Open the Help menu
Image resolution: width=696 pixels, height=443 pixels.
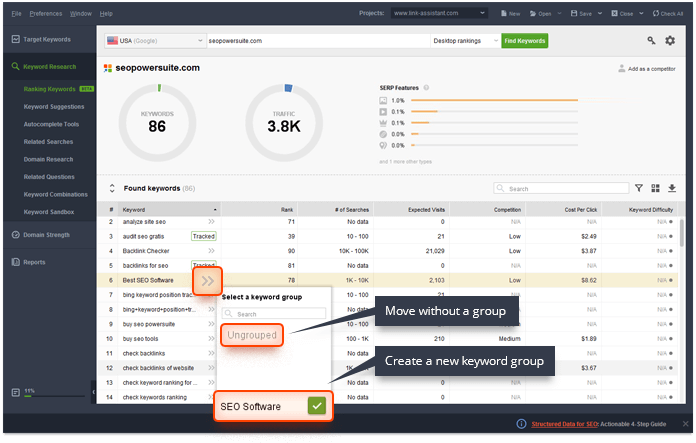coord(106,14)
